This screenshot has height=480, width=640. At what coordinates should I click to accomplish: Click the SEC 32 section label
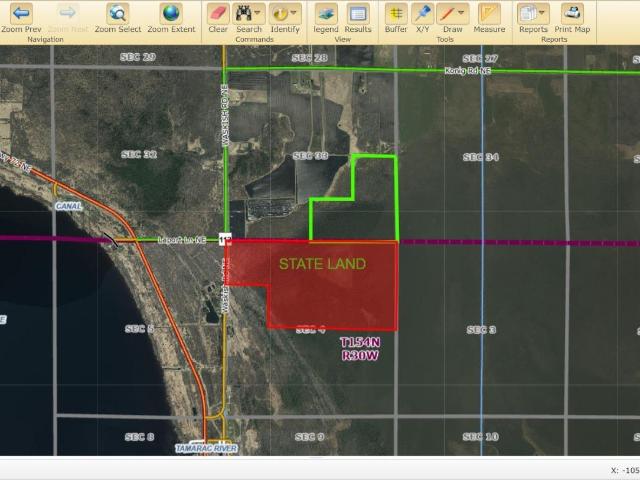(x=139, y=154)
